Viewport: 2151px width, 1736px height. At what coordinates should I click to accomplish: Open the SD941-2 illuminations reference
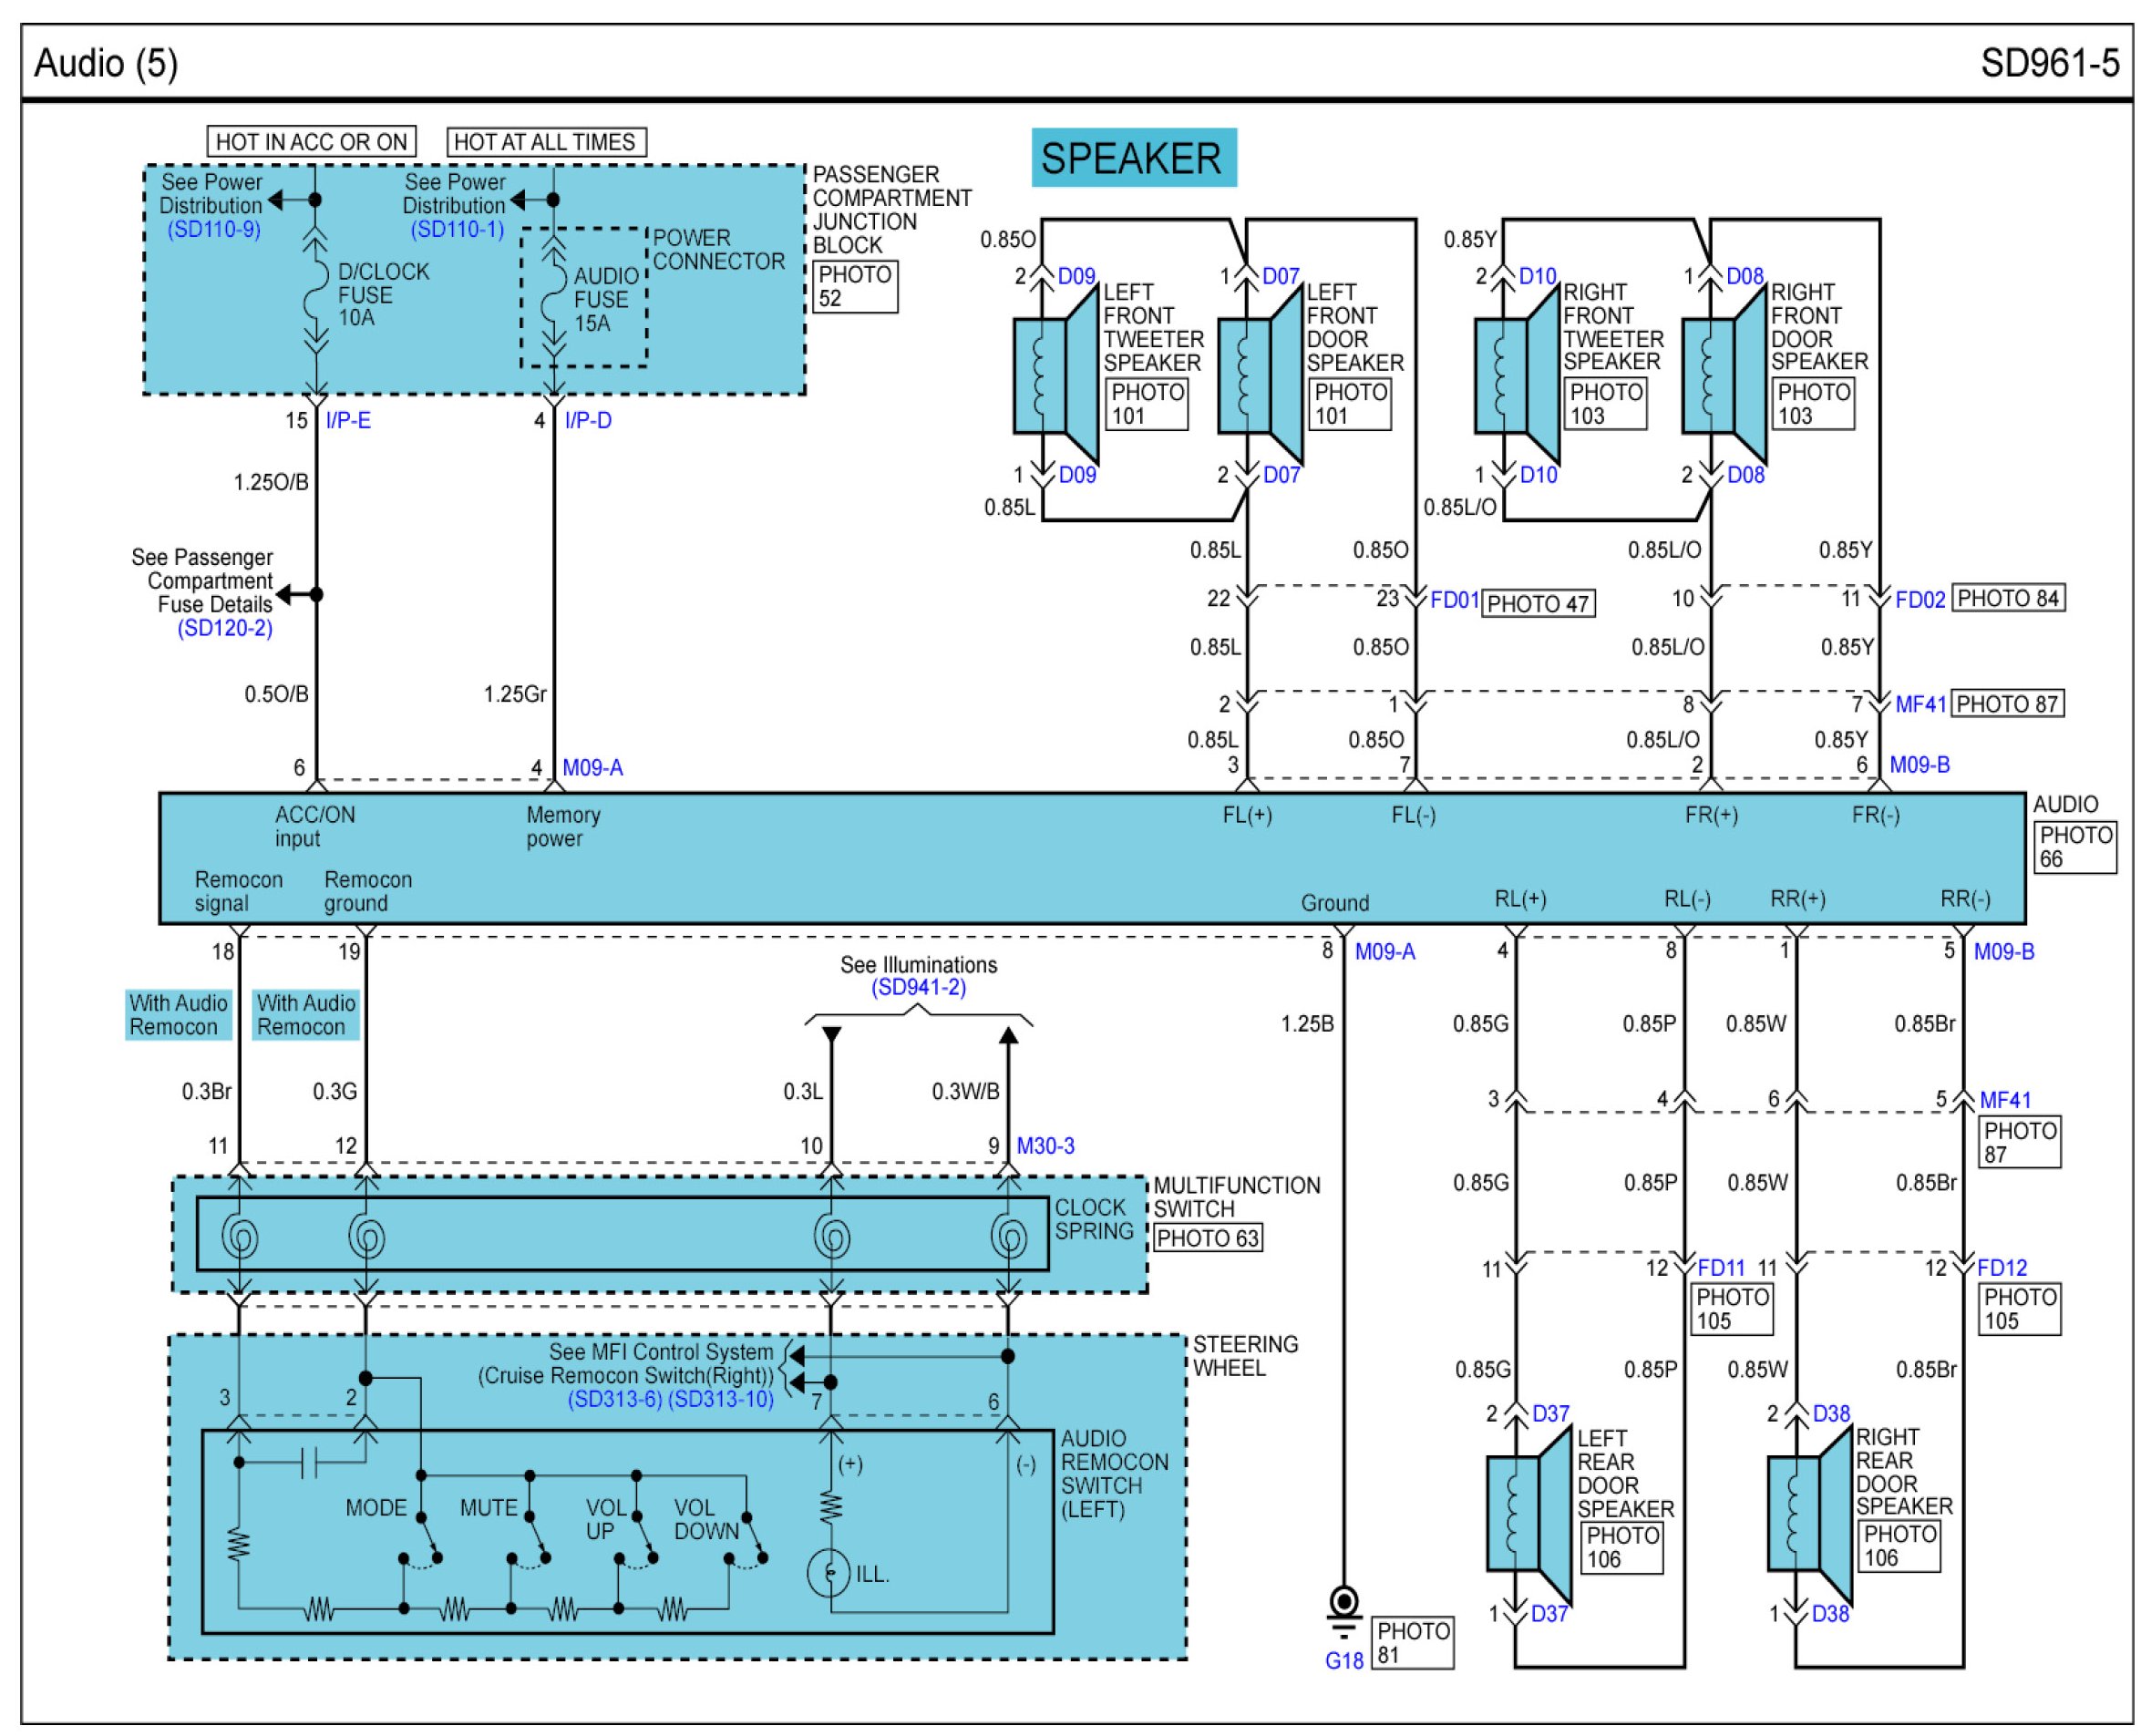click(918, 988)
